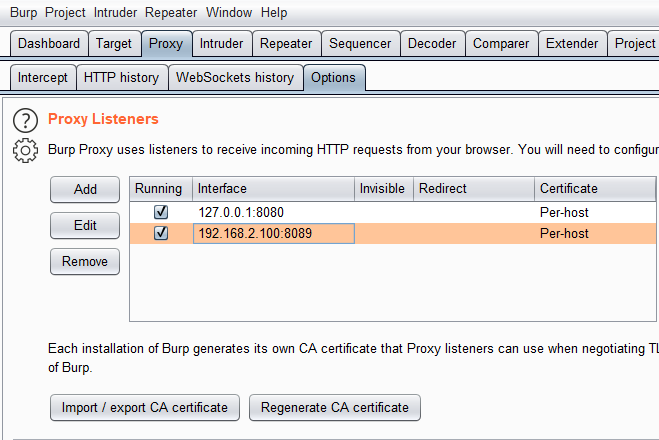Open the Project options tab
659x440 pixels.
tap(634, 43)
